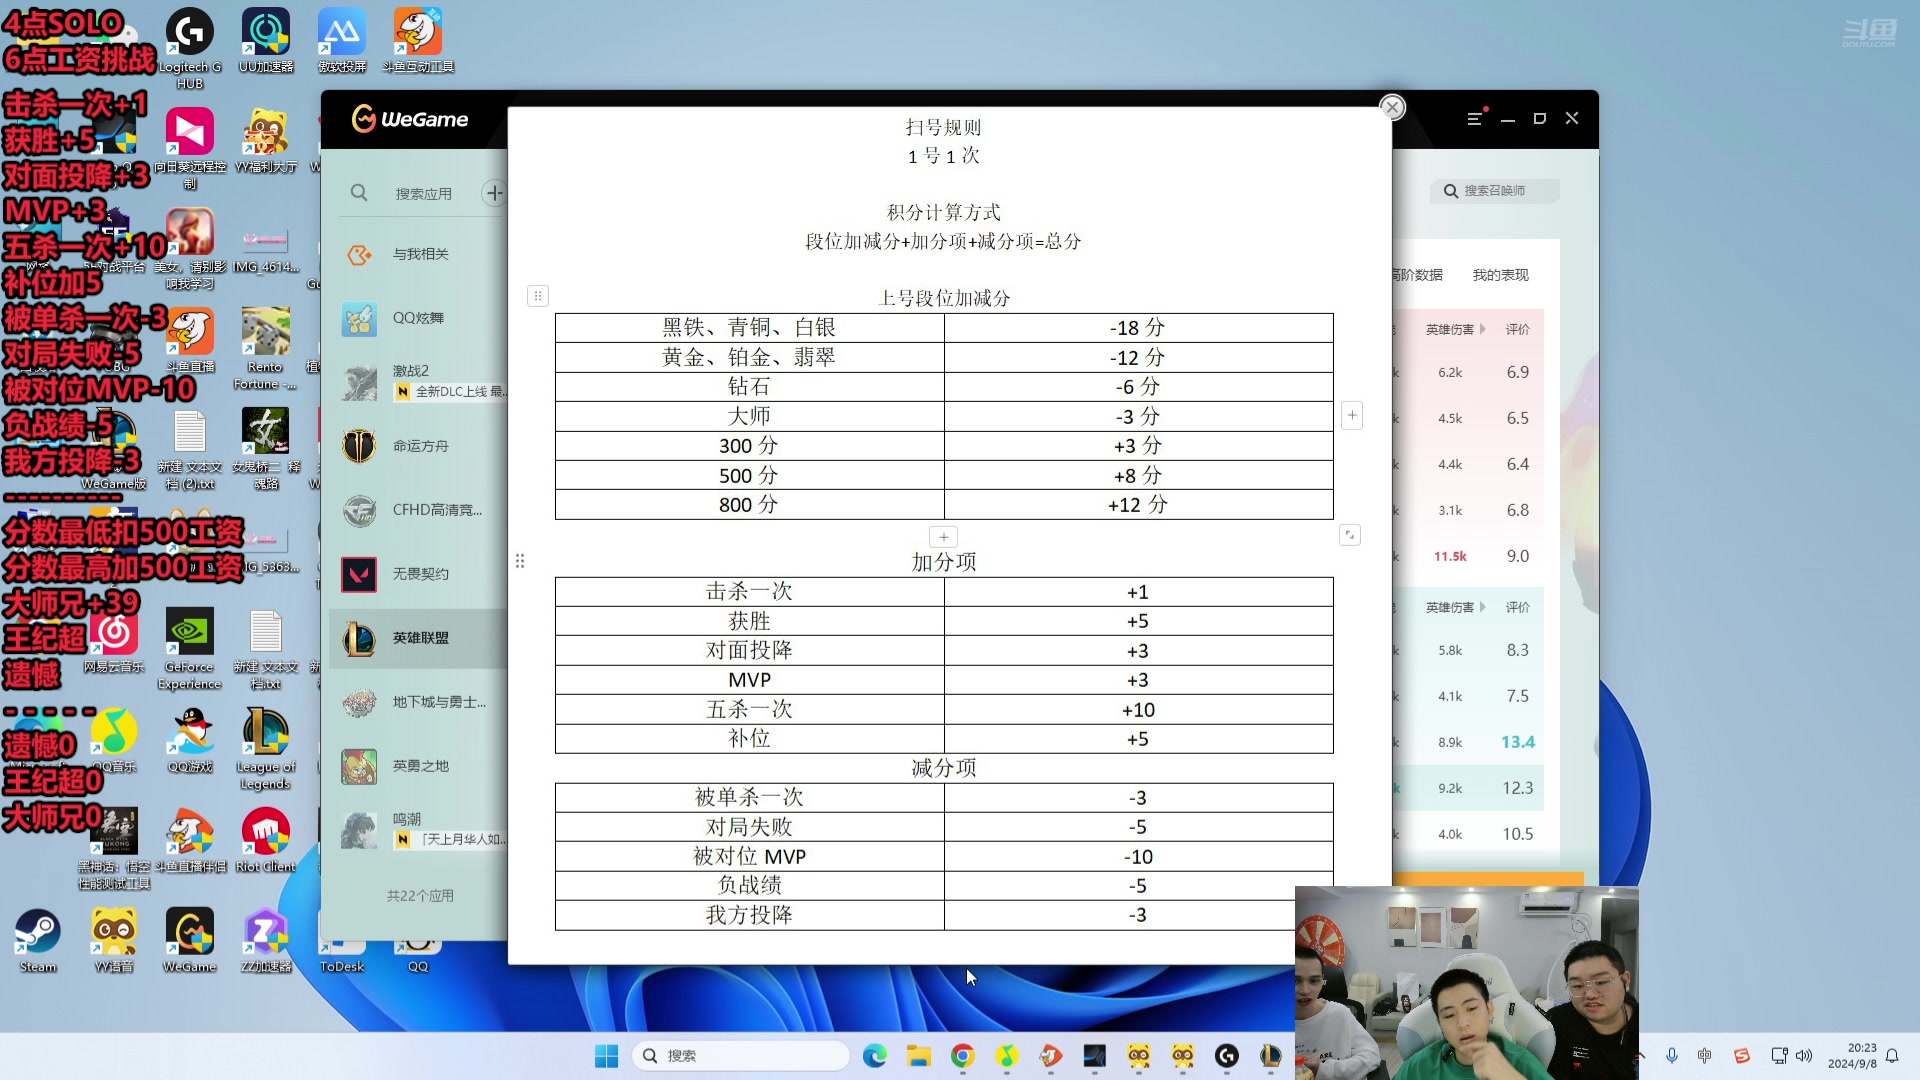Click the drag handle beside 加分项 table
Viewport: 1920px width, 1080px height.
pyautogui.click(x=520, y=561)
